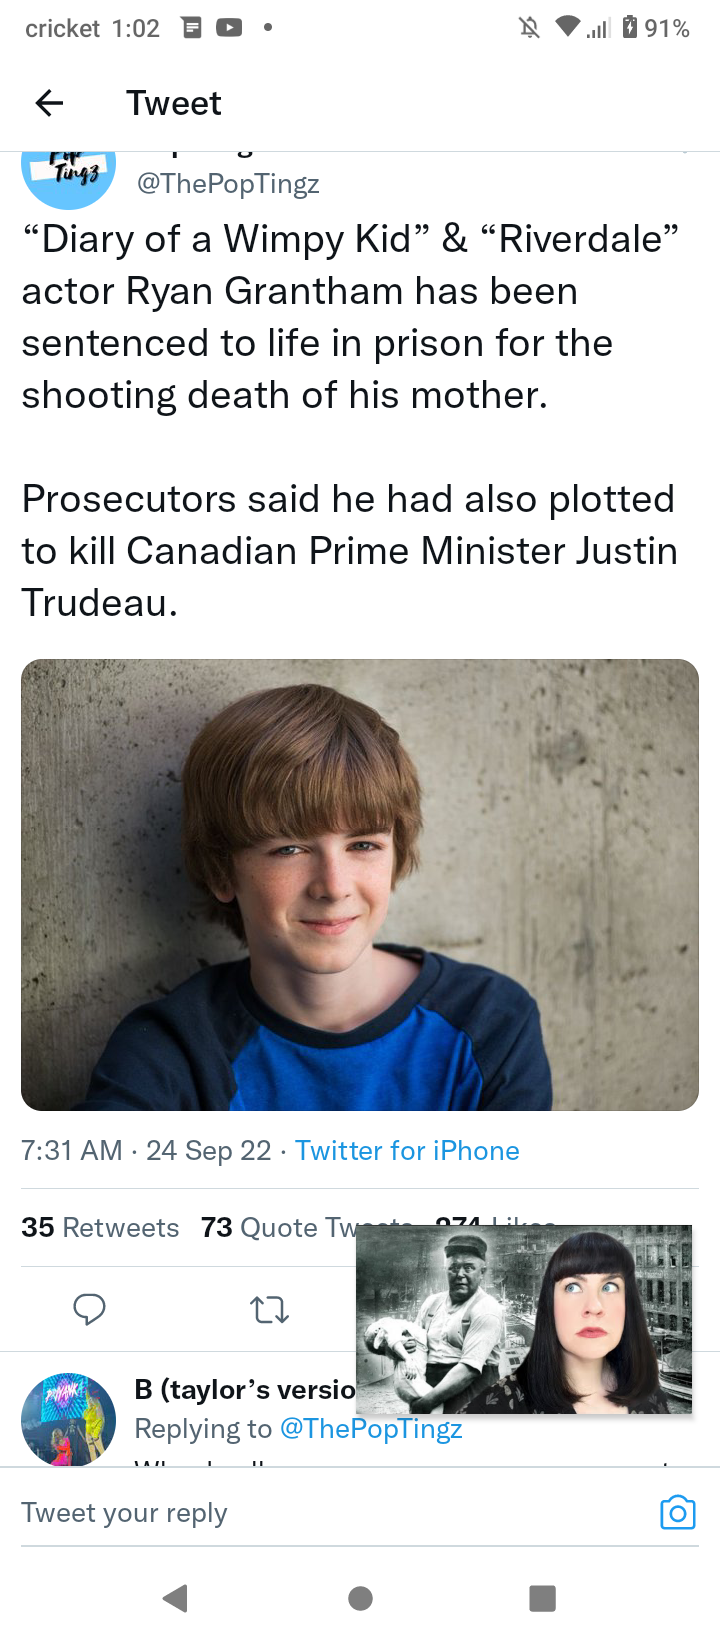Open ThePopTingz profile avatar
The height and width of the screenshot is (1640, 720).
pos(68,177)
